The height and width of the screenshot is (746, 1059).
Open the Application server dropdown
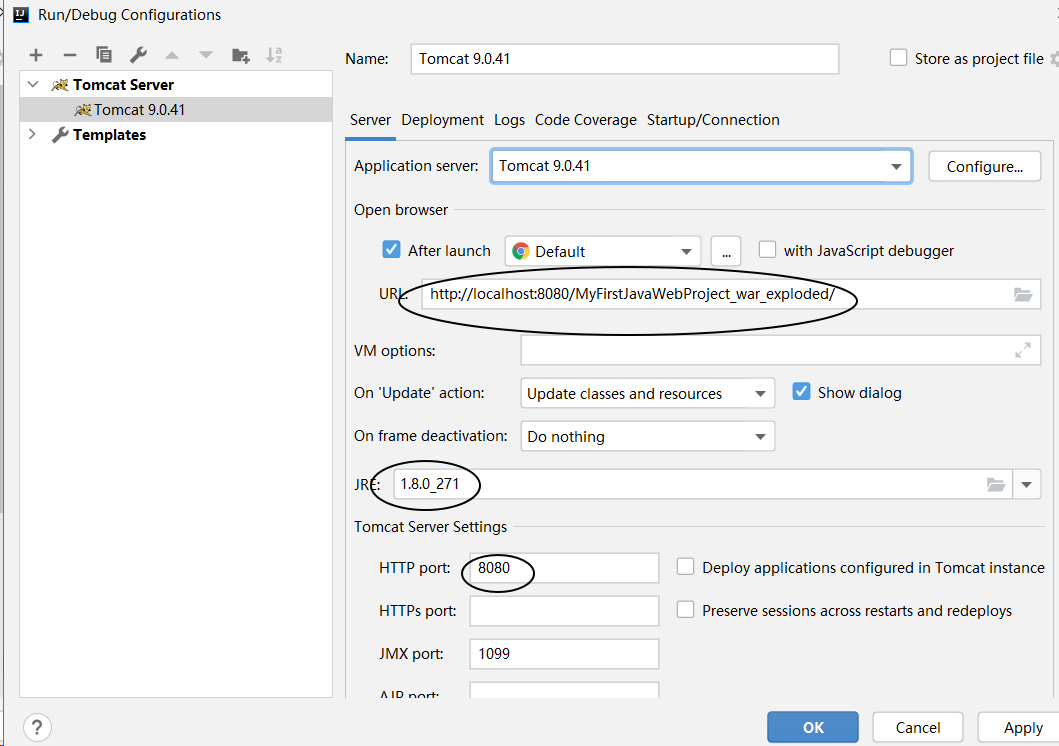[x=701, y=166]
